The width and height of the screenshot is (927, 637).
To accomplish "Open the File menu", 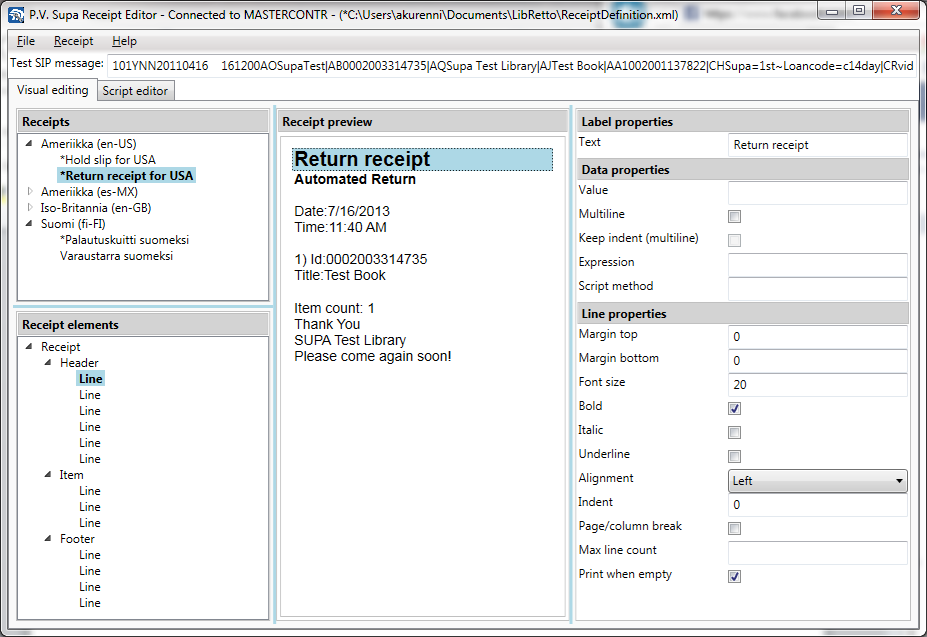I will [26, 41].
